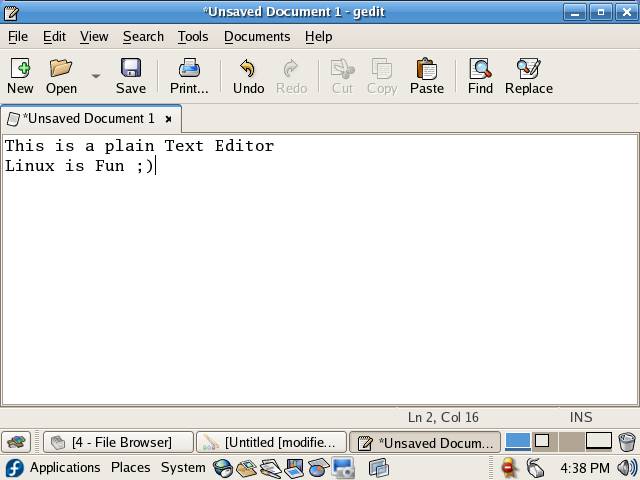Expand the Places panel menu
640x480 pixels.
coord(130,467)
